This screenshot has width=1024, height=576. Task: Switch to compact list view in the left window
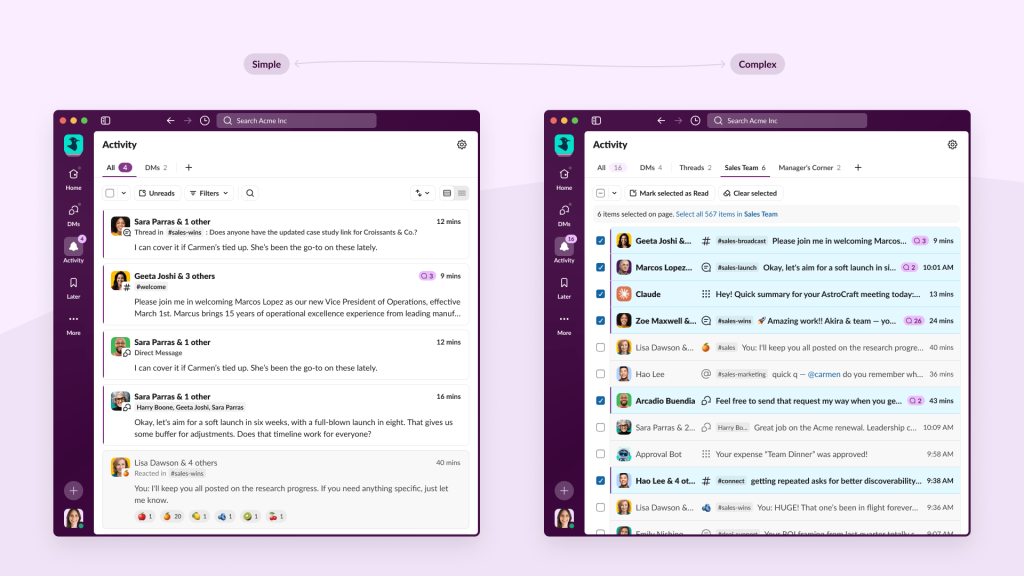(x=462, y=193)
